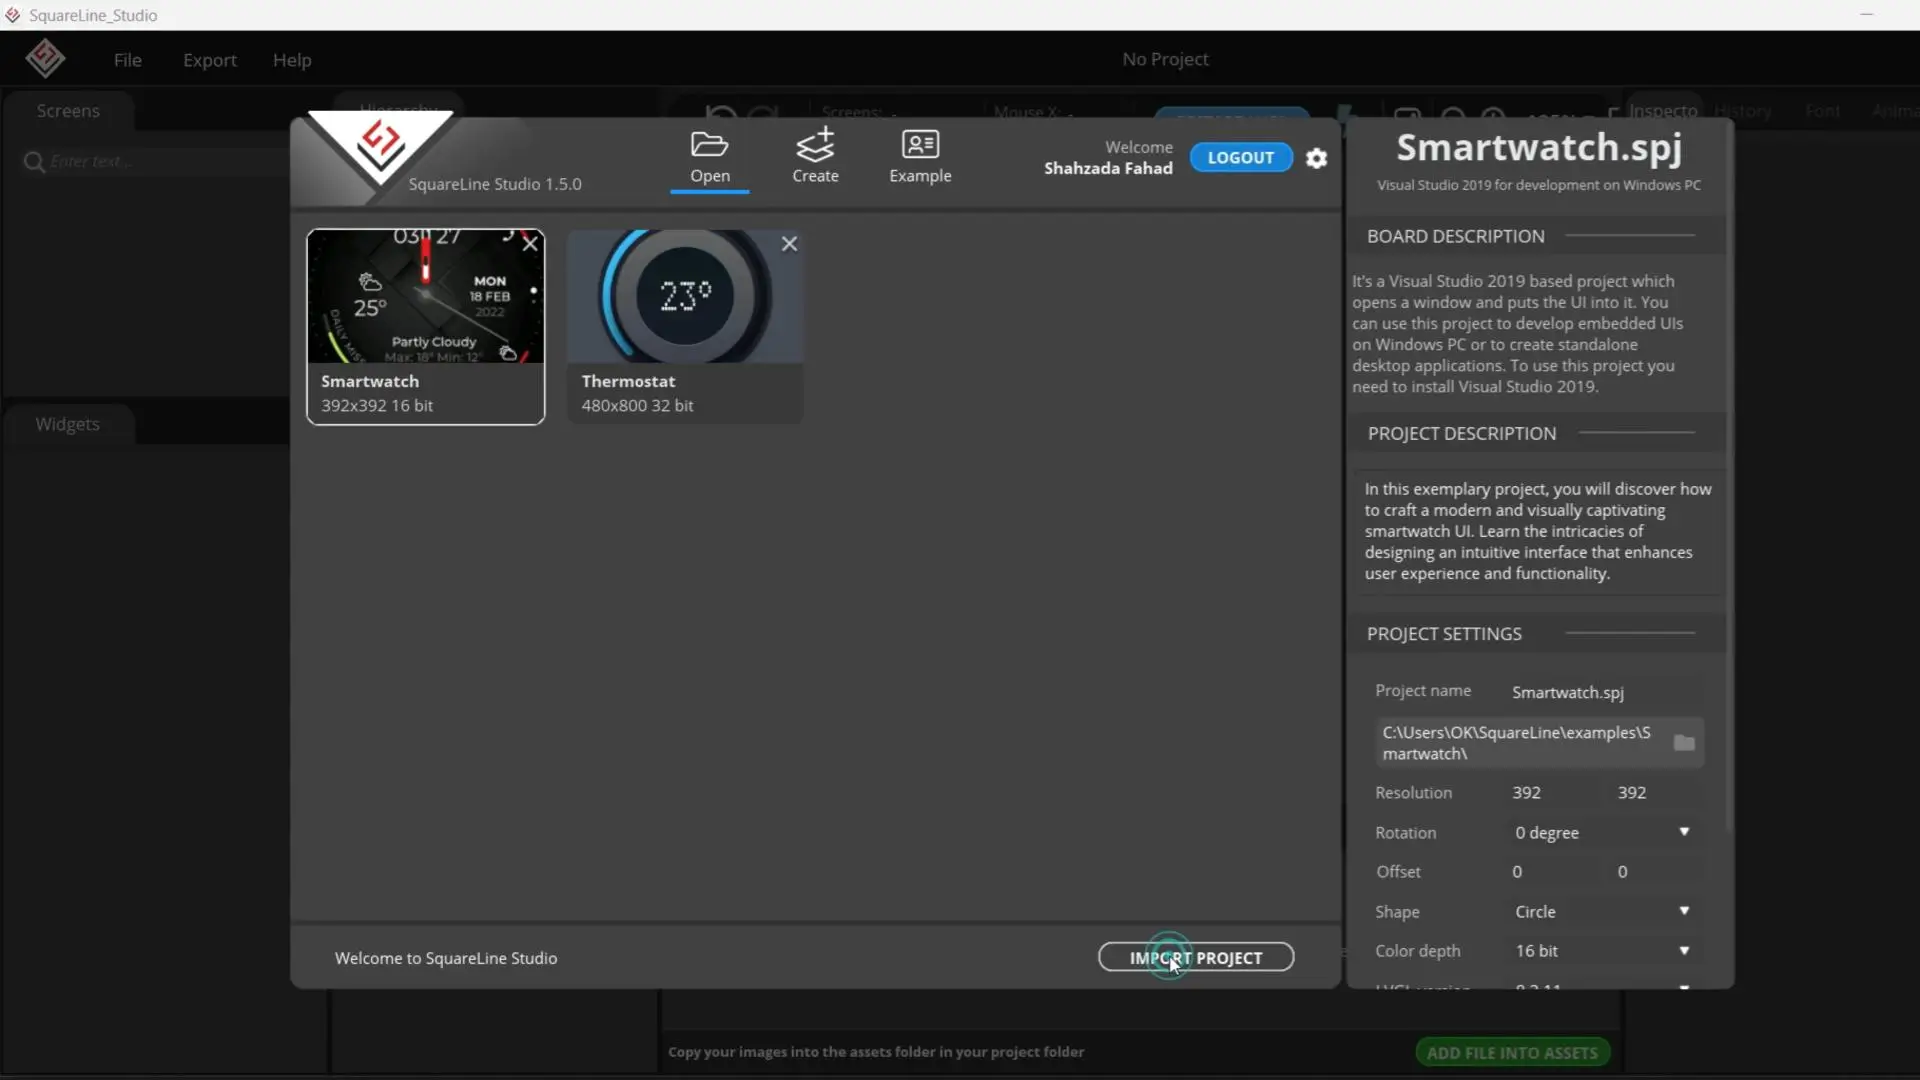Viewport: 1920px width, 1080px height.
Task: Select the Widgets panel tab
Action: pyautogui.click(x=68, y=424)
